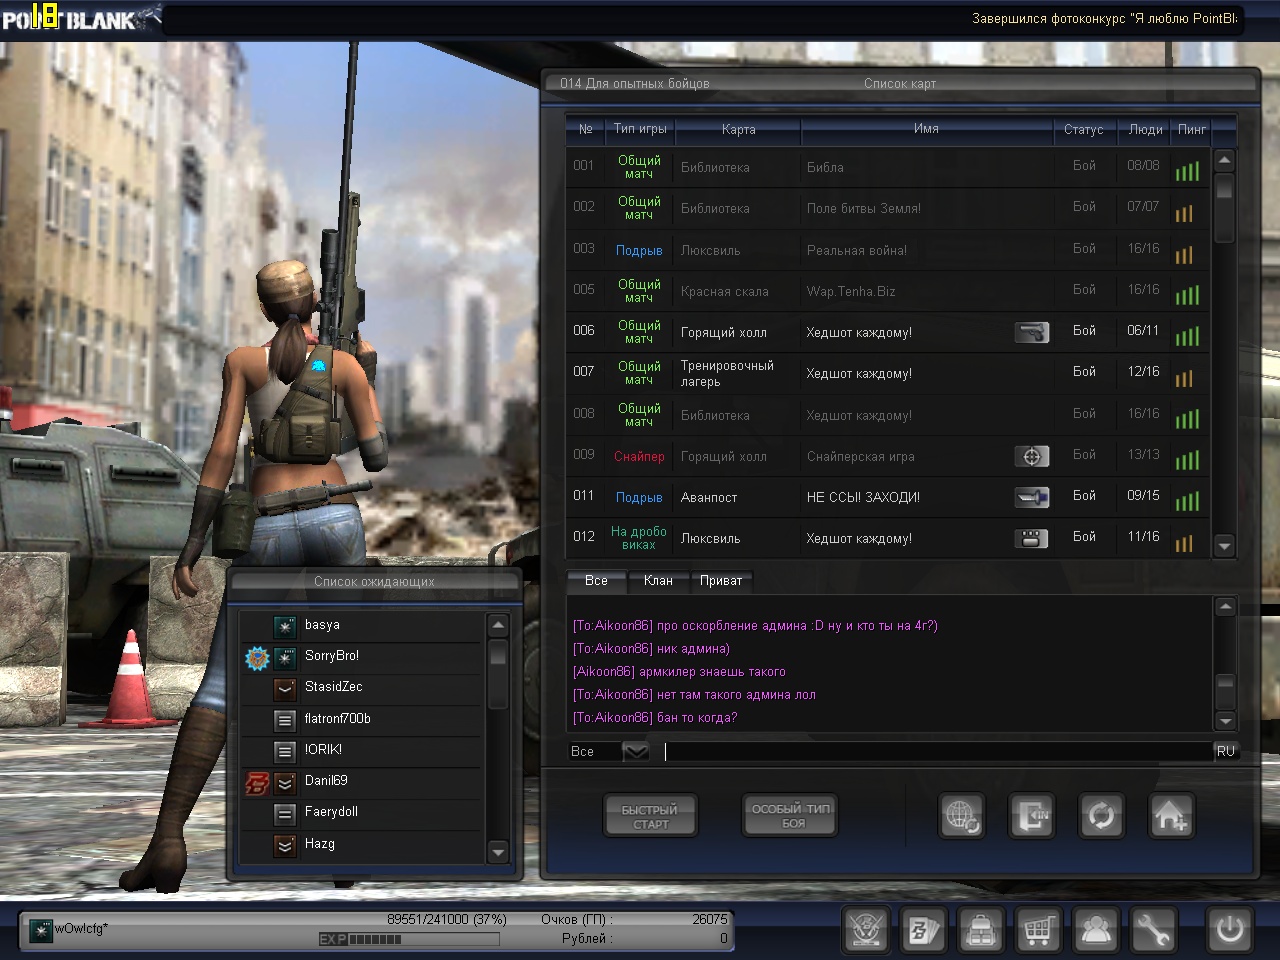Sort rooms by the № column header
Image resolution: width=1280 pixels, height=960 pixels.
point(586,129)
